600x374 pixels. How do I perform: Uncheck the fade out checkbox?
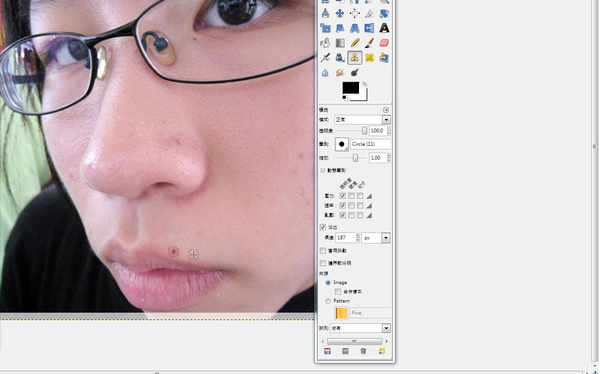coord(323,227)
